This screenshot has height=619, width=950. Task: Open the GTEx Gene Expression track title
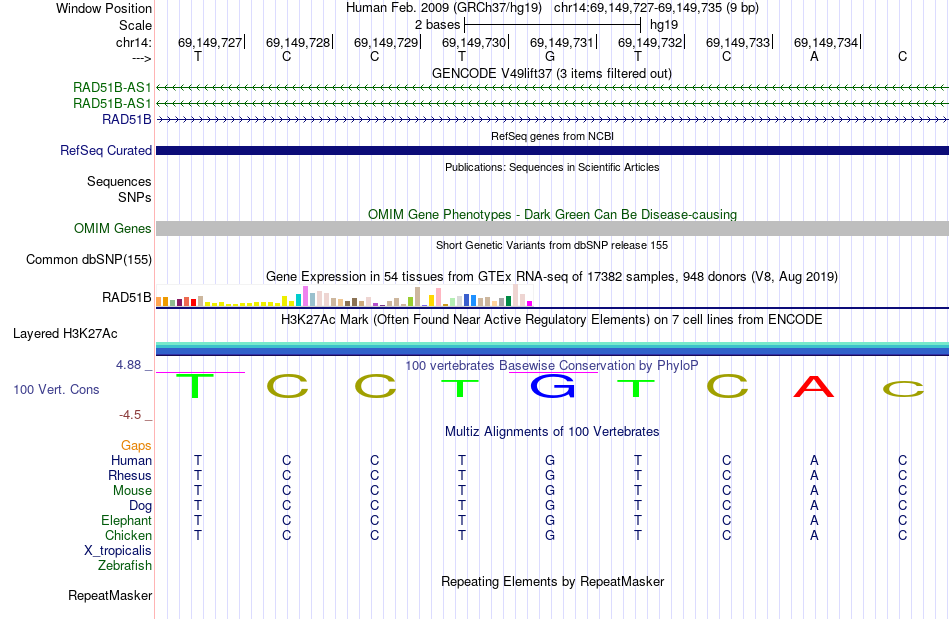[x=552, y=277]
